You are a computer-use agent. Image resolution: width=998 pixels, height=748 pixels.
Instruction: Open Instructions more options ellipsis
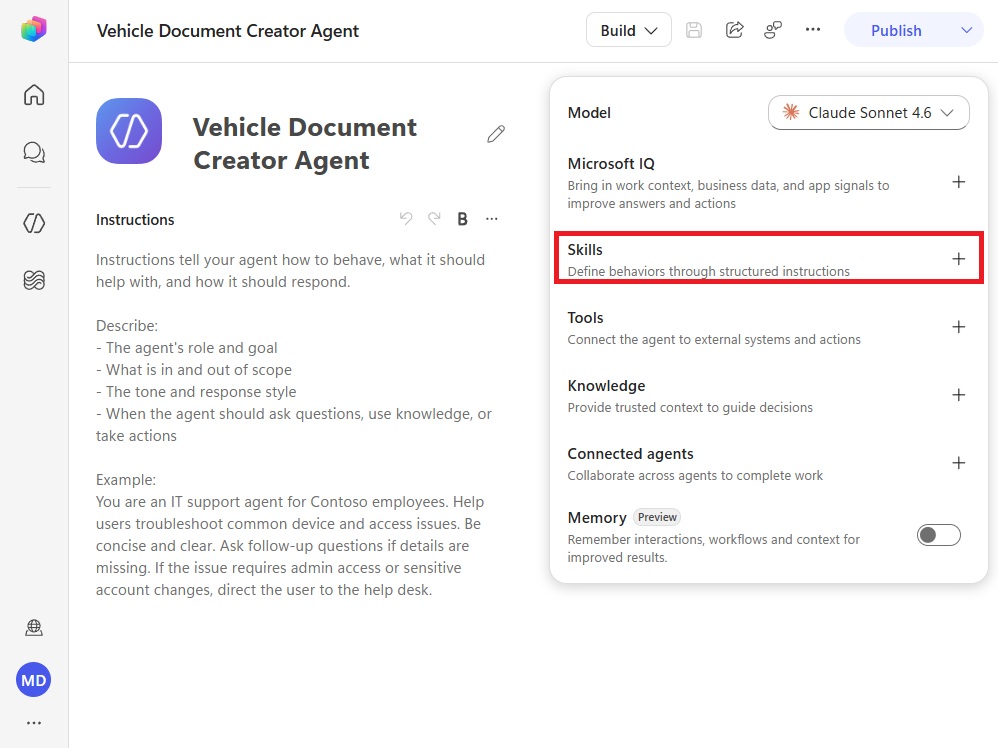[492, 219]
